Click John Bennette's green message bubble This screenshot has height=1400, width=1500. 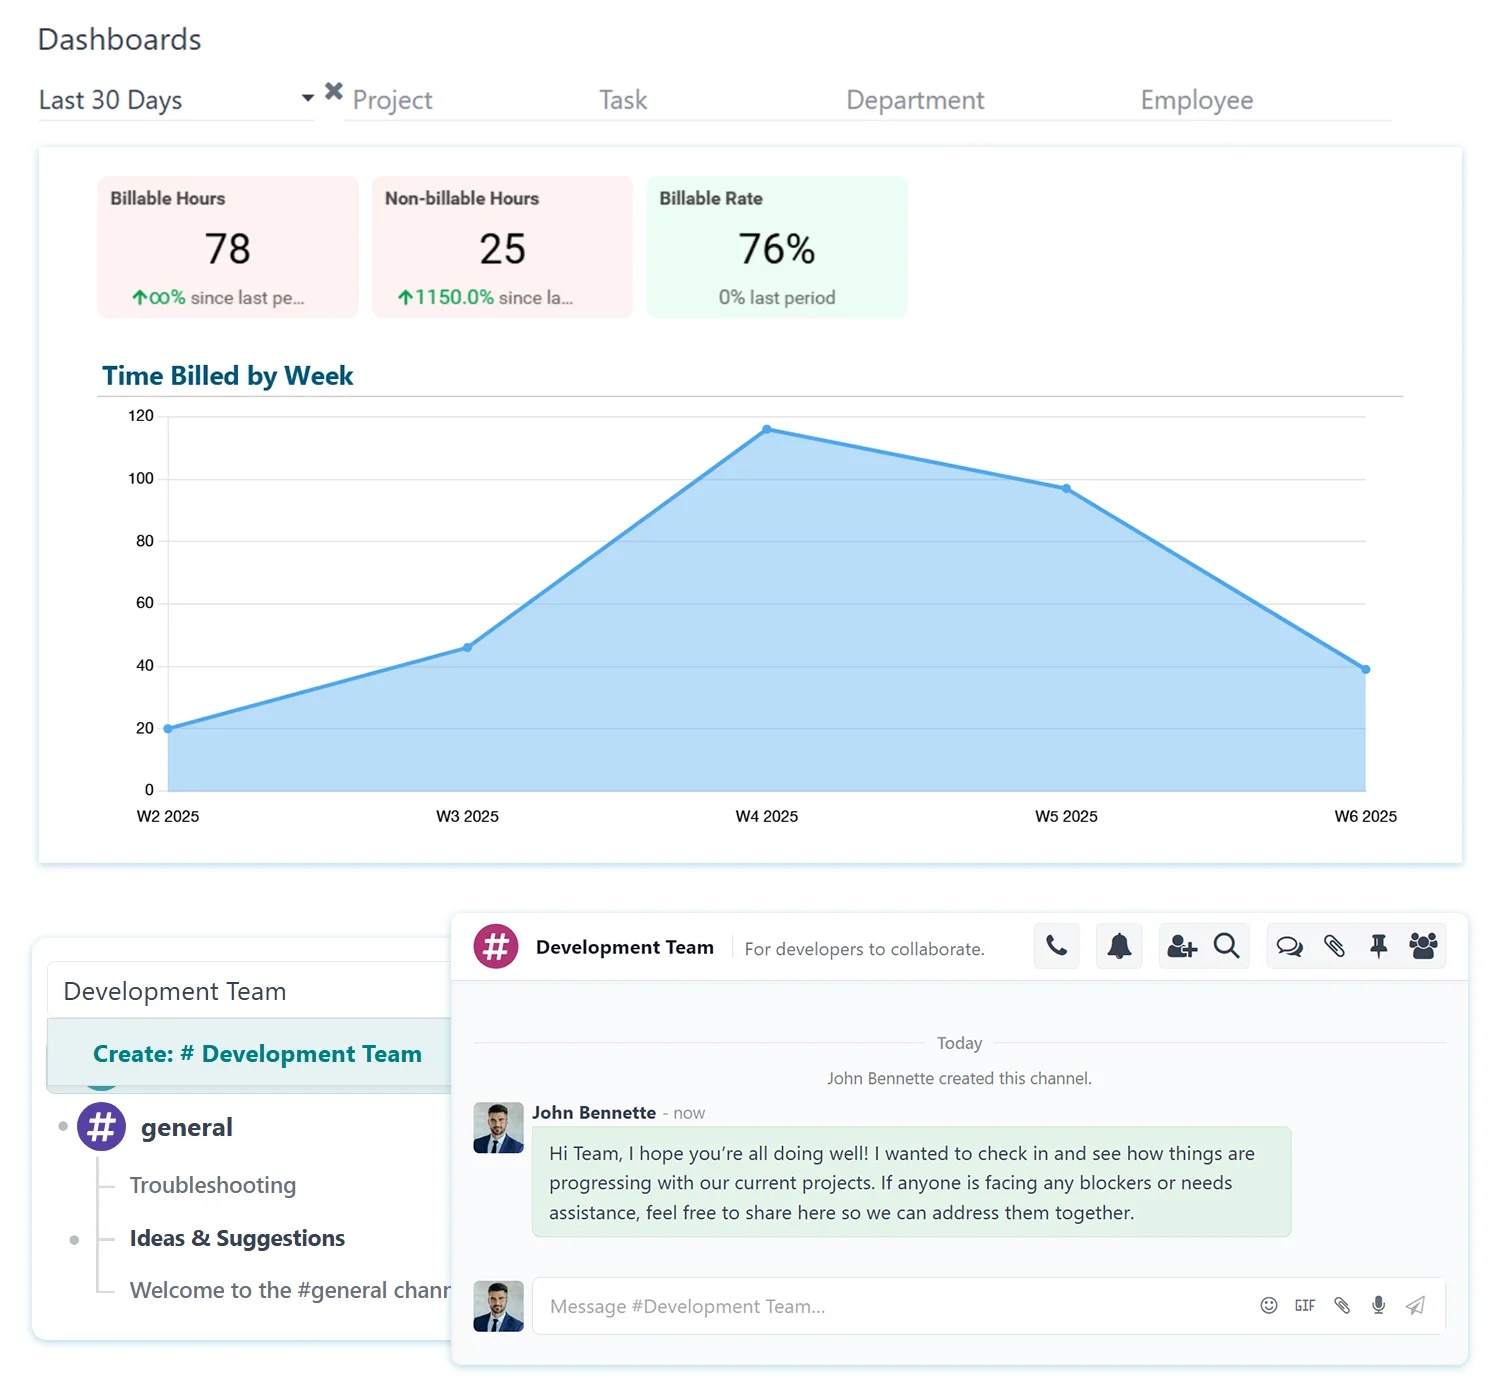pos(911,1182)
